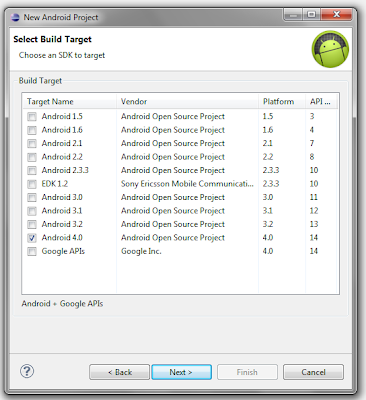Minimize the New Android Project dialog

click(x=293, y=15)
